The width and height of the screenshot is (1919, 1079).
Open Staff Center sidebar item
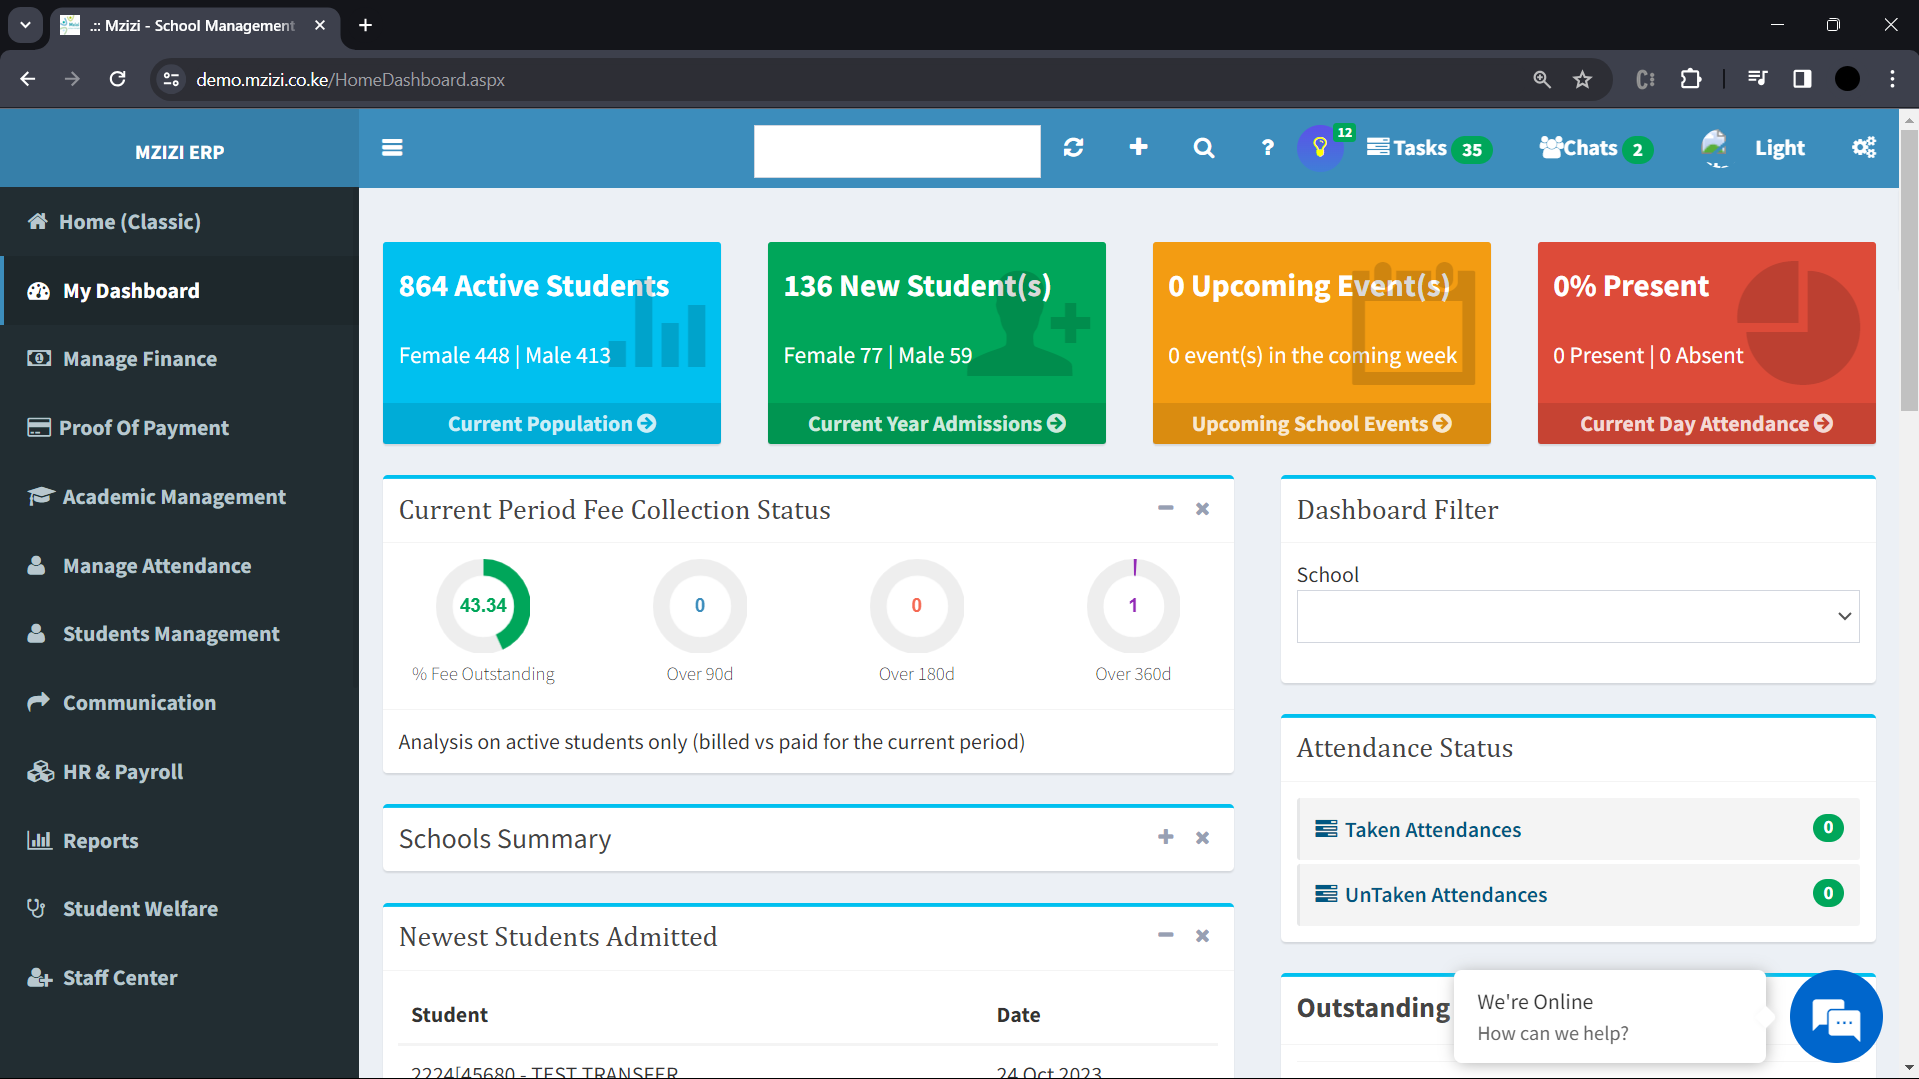[x=179, y=978]
